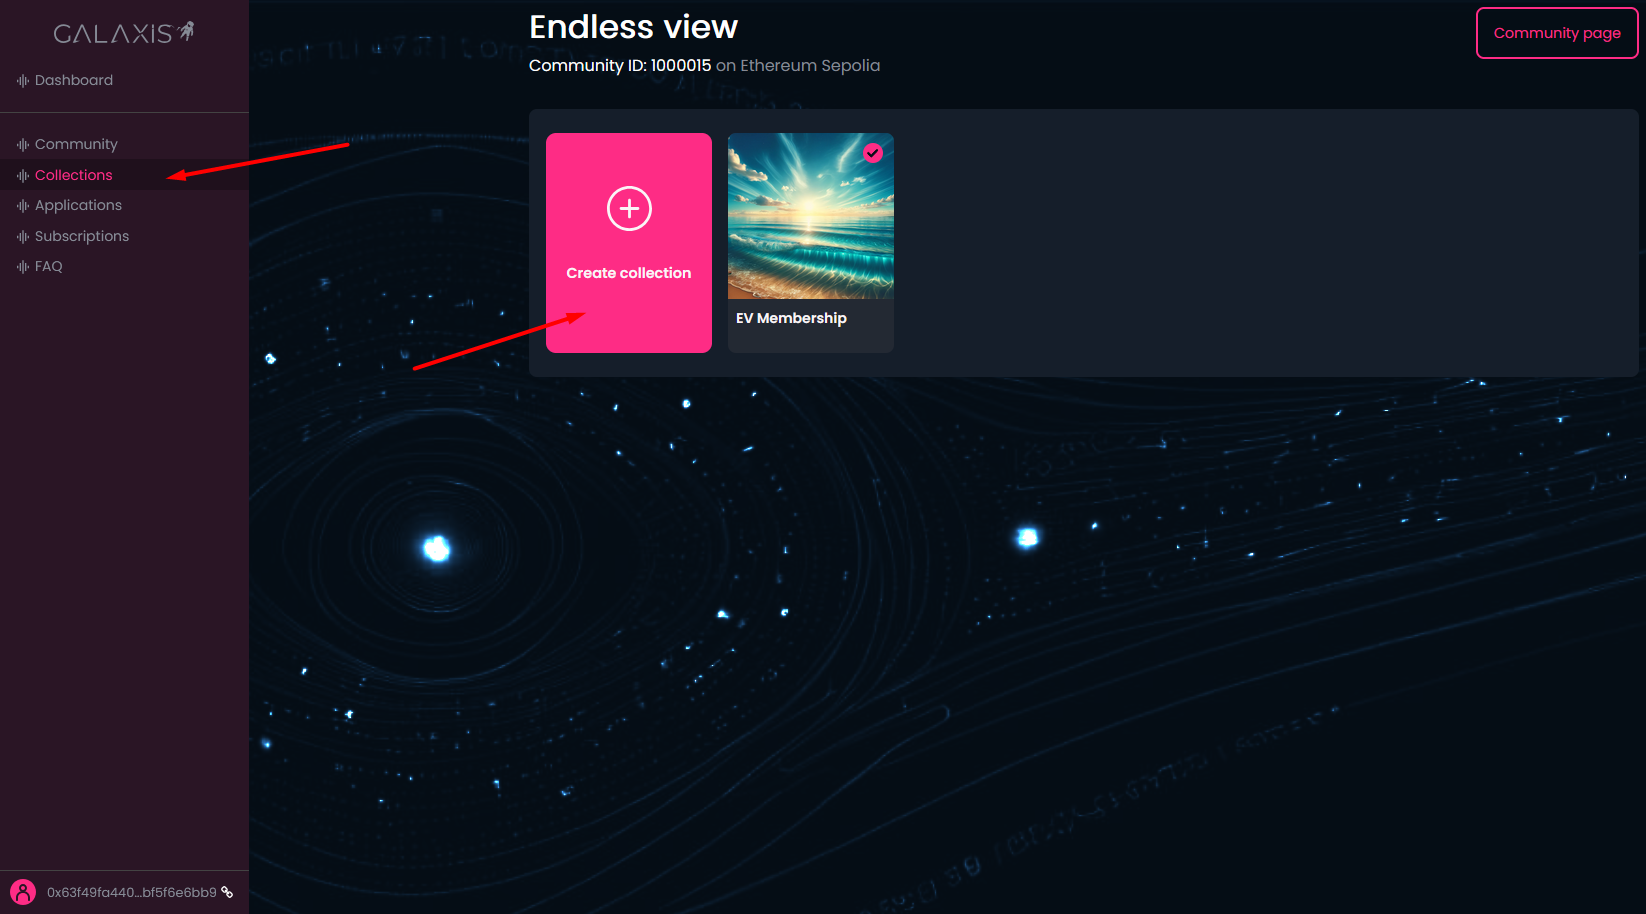Open the FAQ page
The height and width of the screenshot is (914, 1646).
[x=49, y=266]
